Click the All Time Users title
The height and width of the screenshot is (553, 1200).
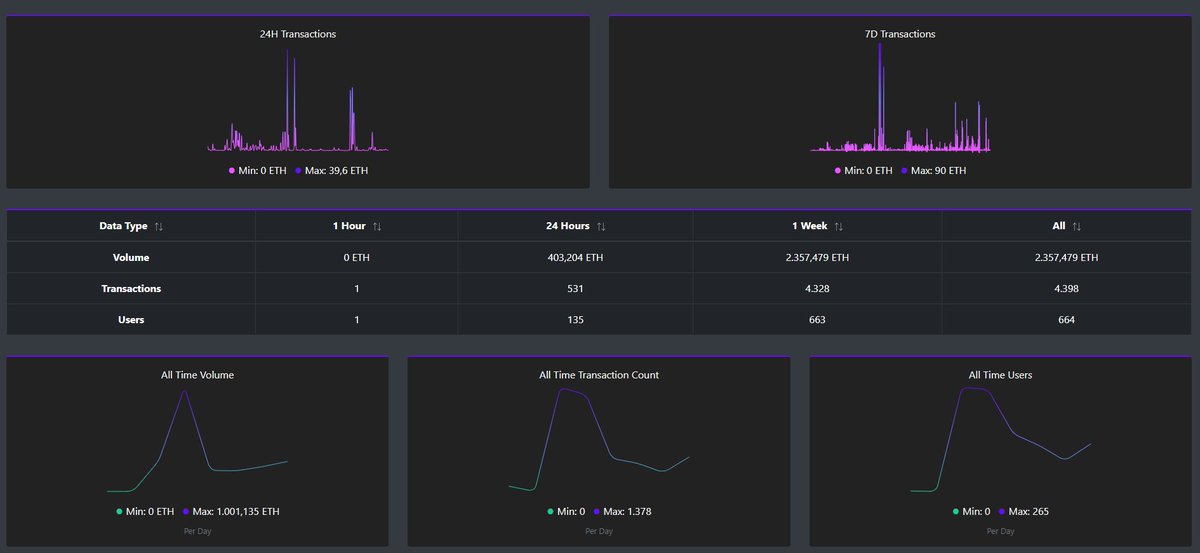(1000, 375)
